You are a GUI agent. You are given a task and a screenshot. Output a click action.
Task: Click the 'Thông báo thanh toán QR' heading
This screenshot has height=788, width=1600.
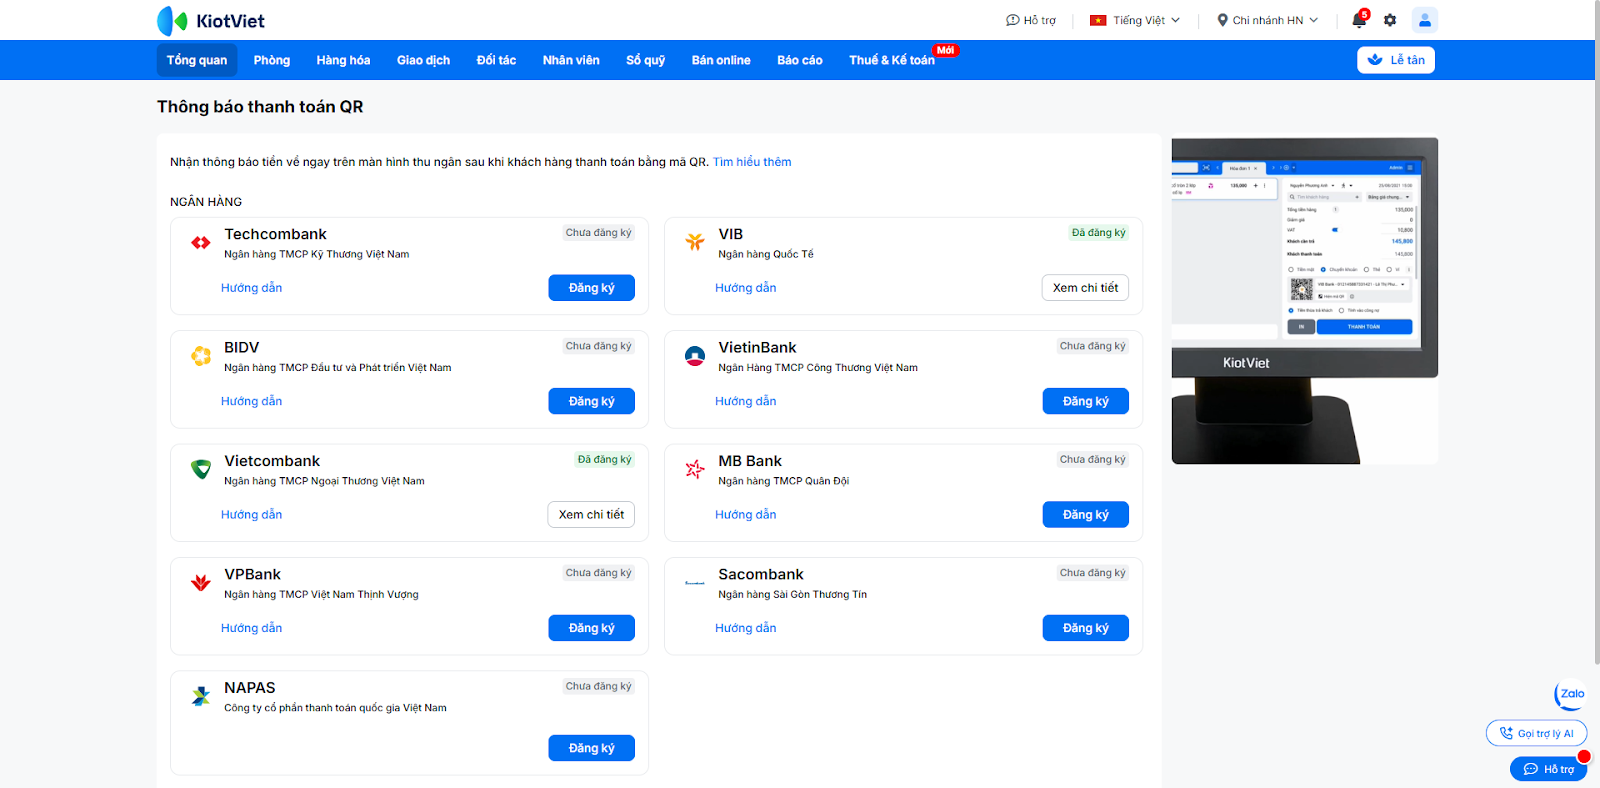point(260,107)
